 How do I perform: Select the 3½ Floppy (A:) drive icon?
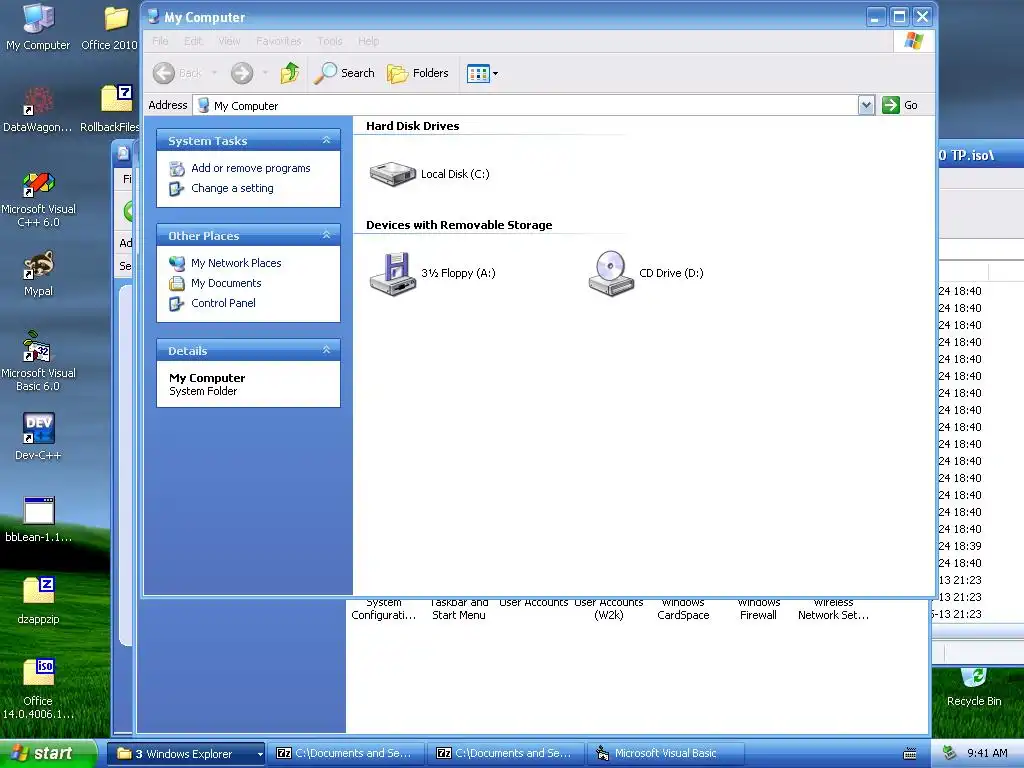coord(392,274)
